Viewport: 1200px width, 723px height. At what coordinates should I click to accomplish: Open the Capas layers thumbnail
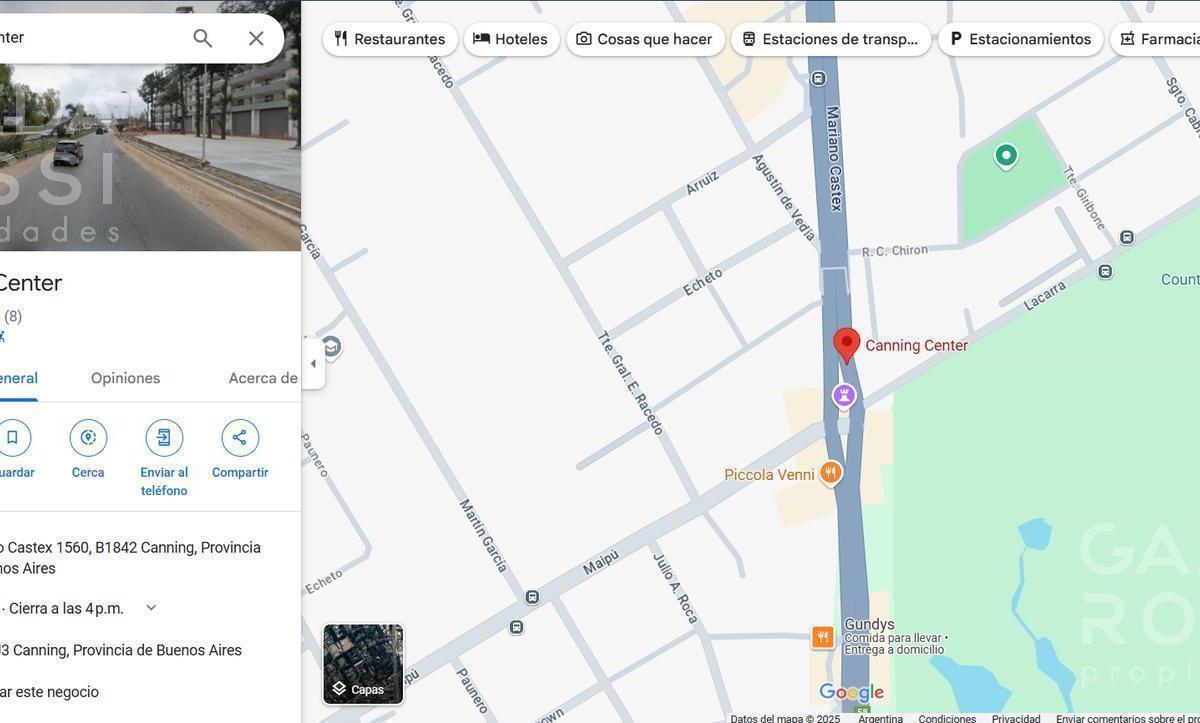click(x=363, y=664)
